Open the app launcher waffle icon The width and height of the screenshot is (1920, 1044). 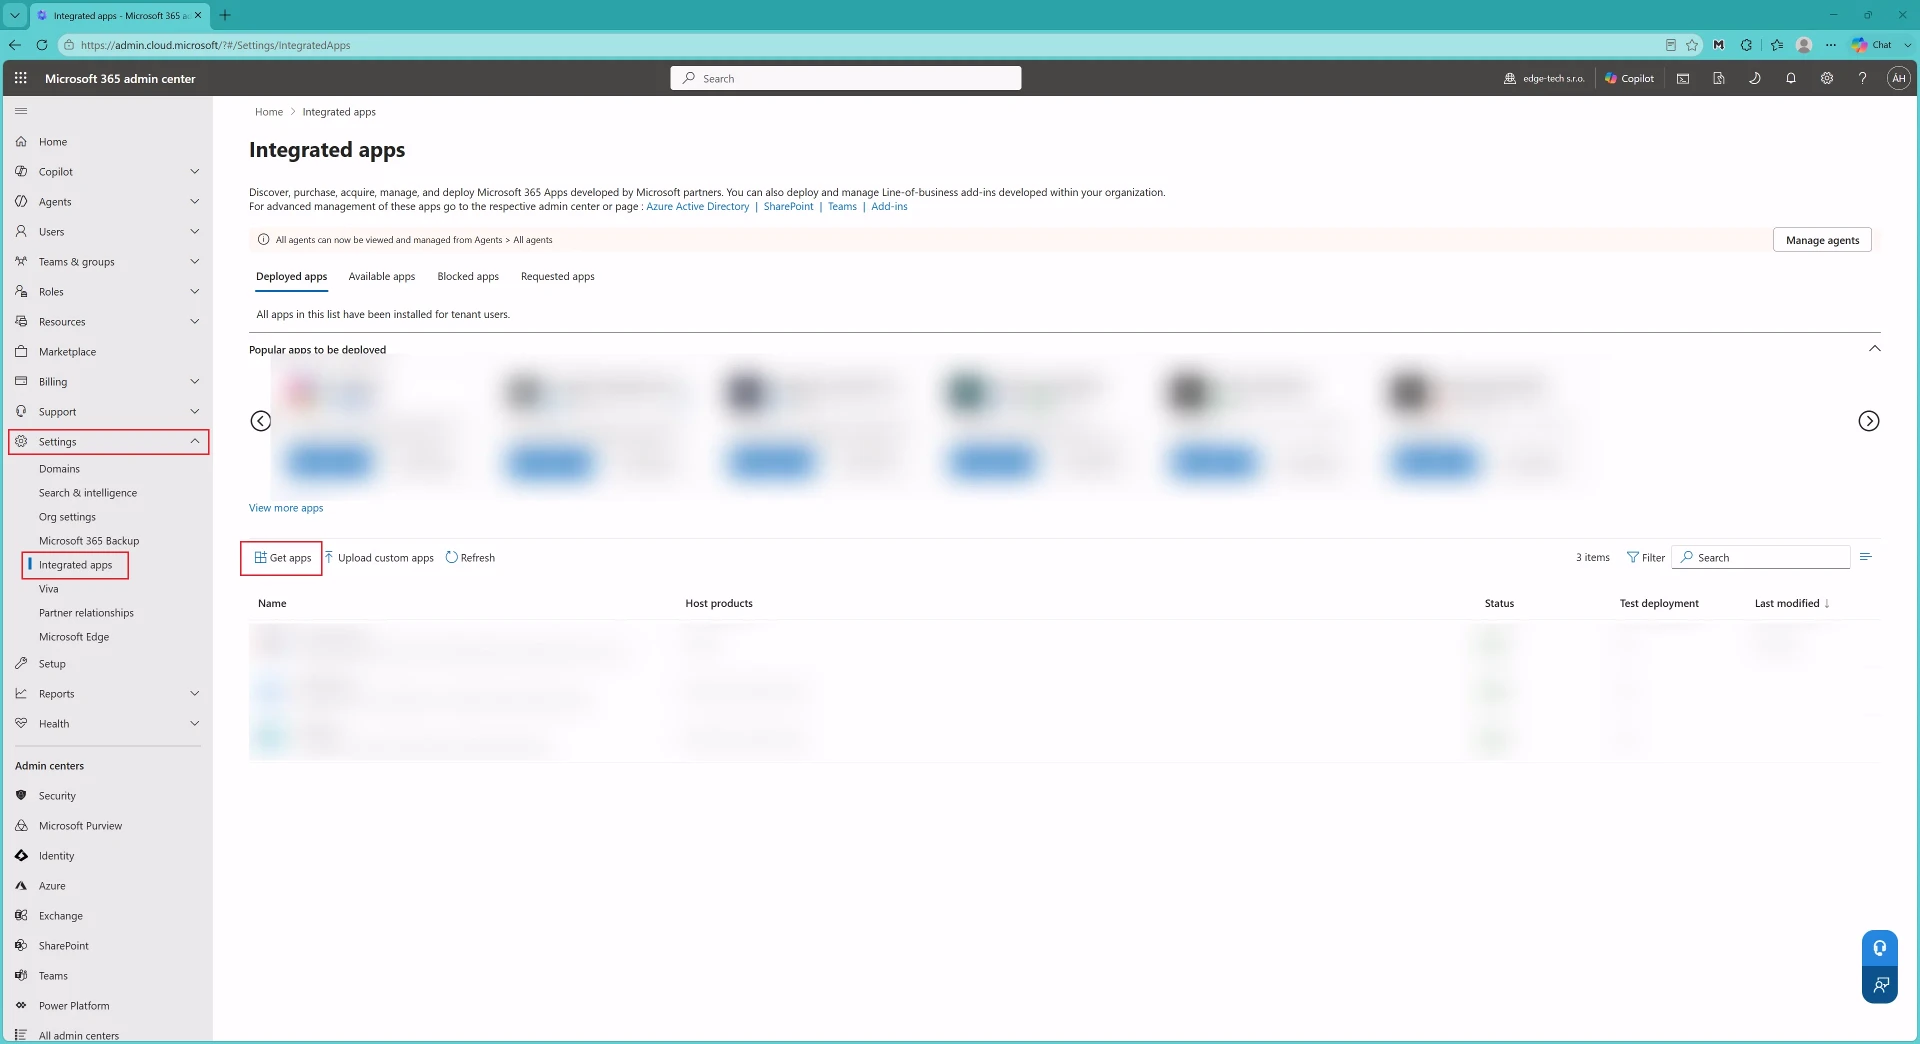(20, 78)
